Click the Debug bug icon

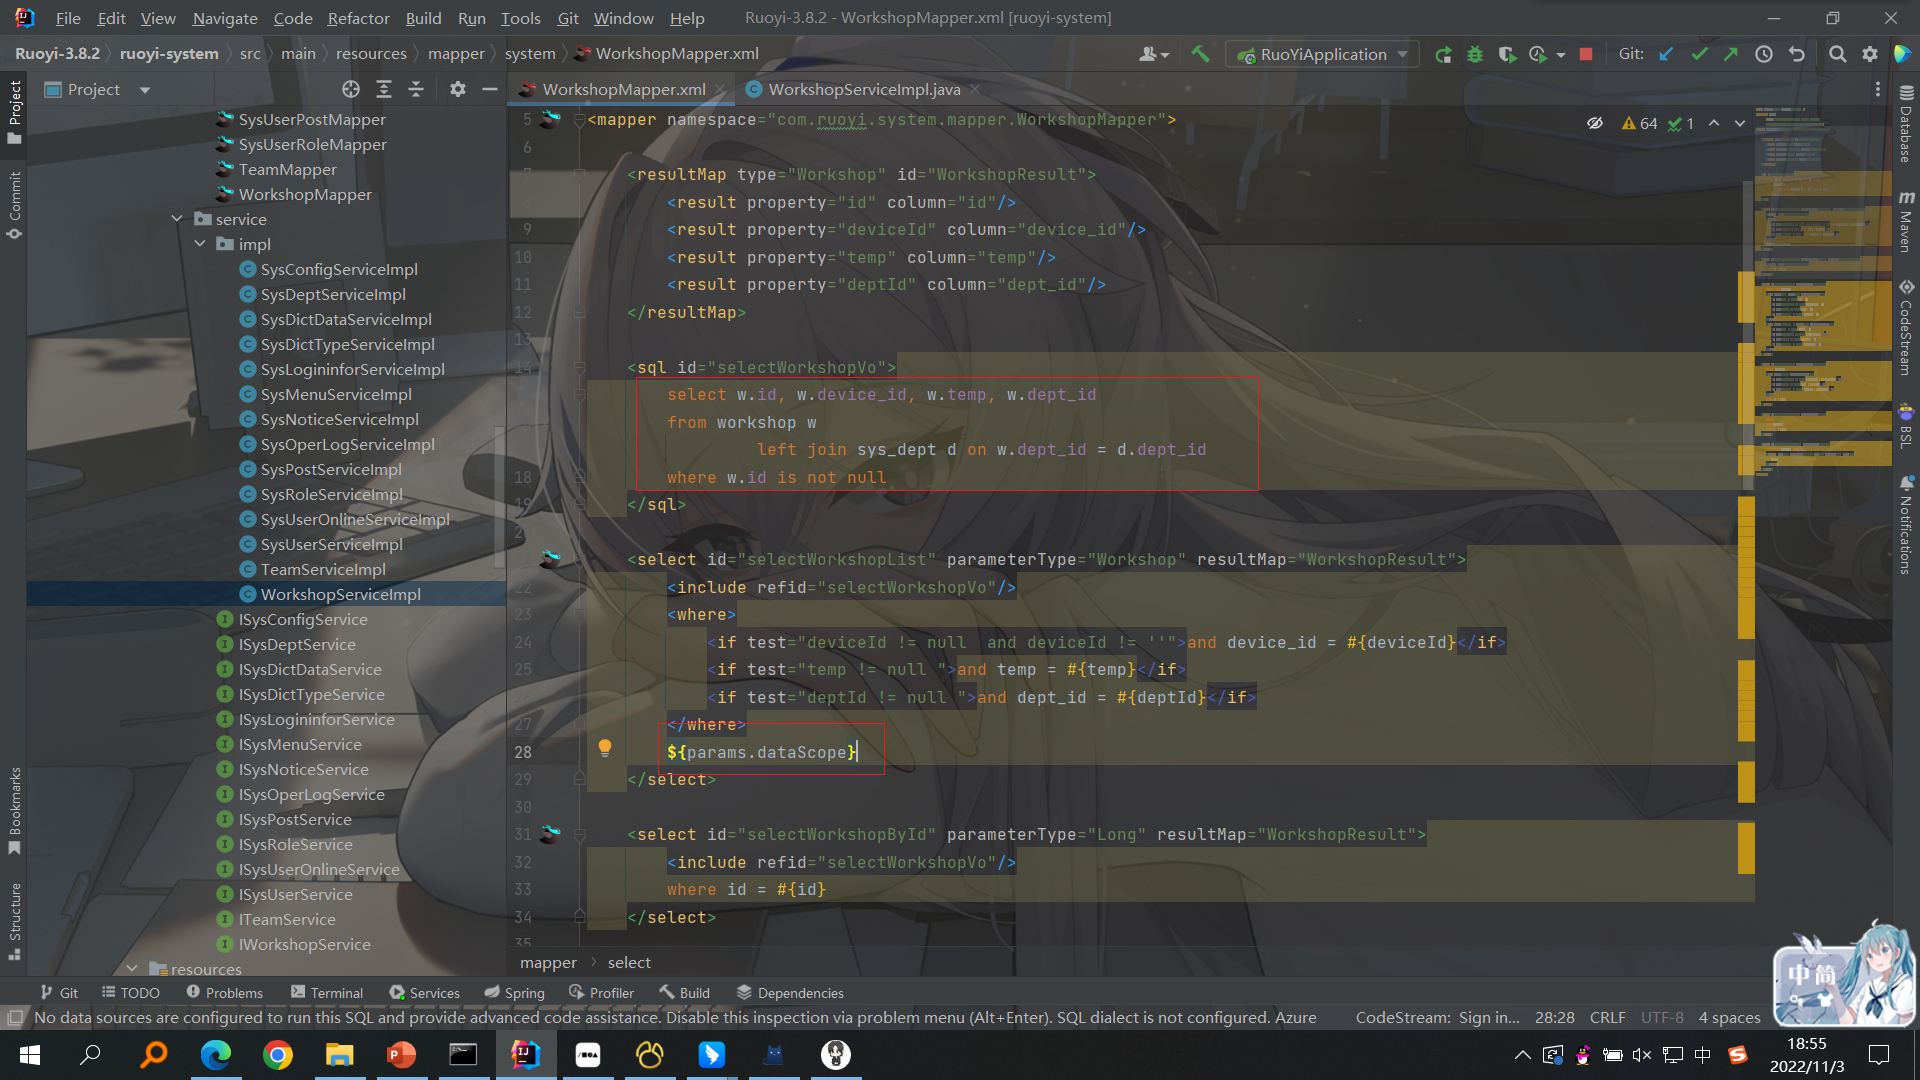(x=1475, y=54)
